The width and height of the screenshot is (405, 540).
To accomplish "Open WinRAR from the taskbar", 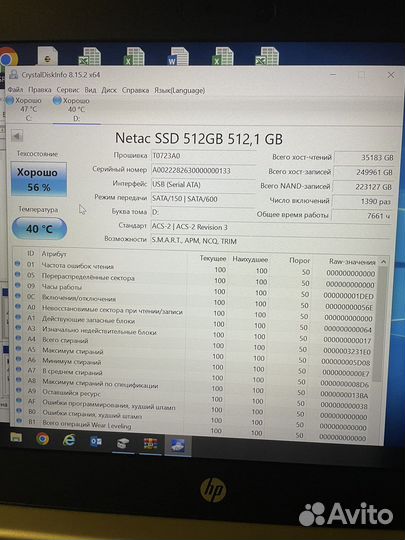I will coord(150,445).
